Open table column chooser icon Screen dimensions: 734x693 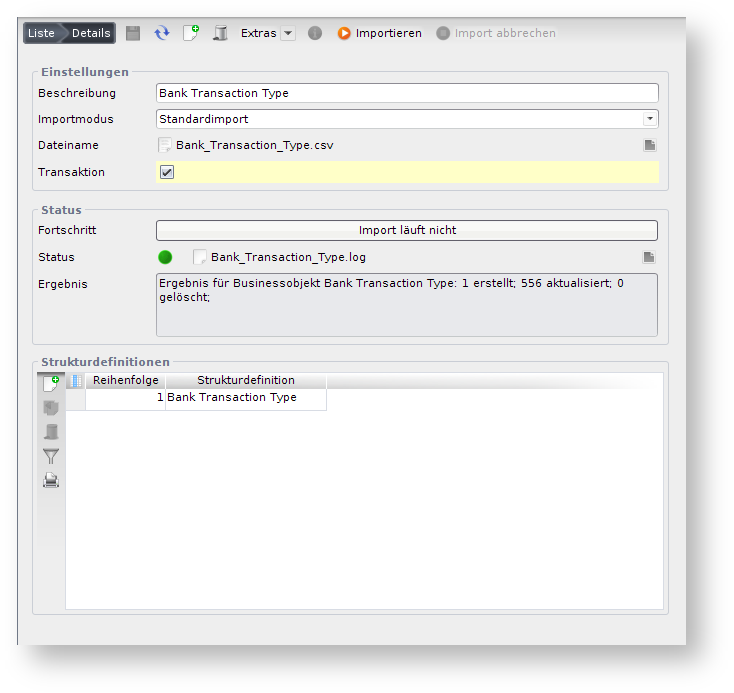click(x=76, y=381)
